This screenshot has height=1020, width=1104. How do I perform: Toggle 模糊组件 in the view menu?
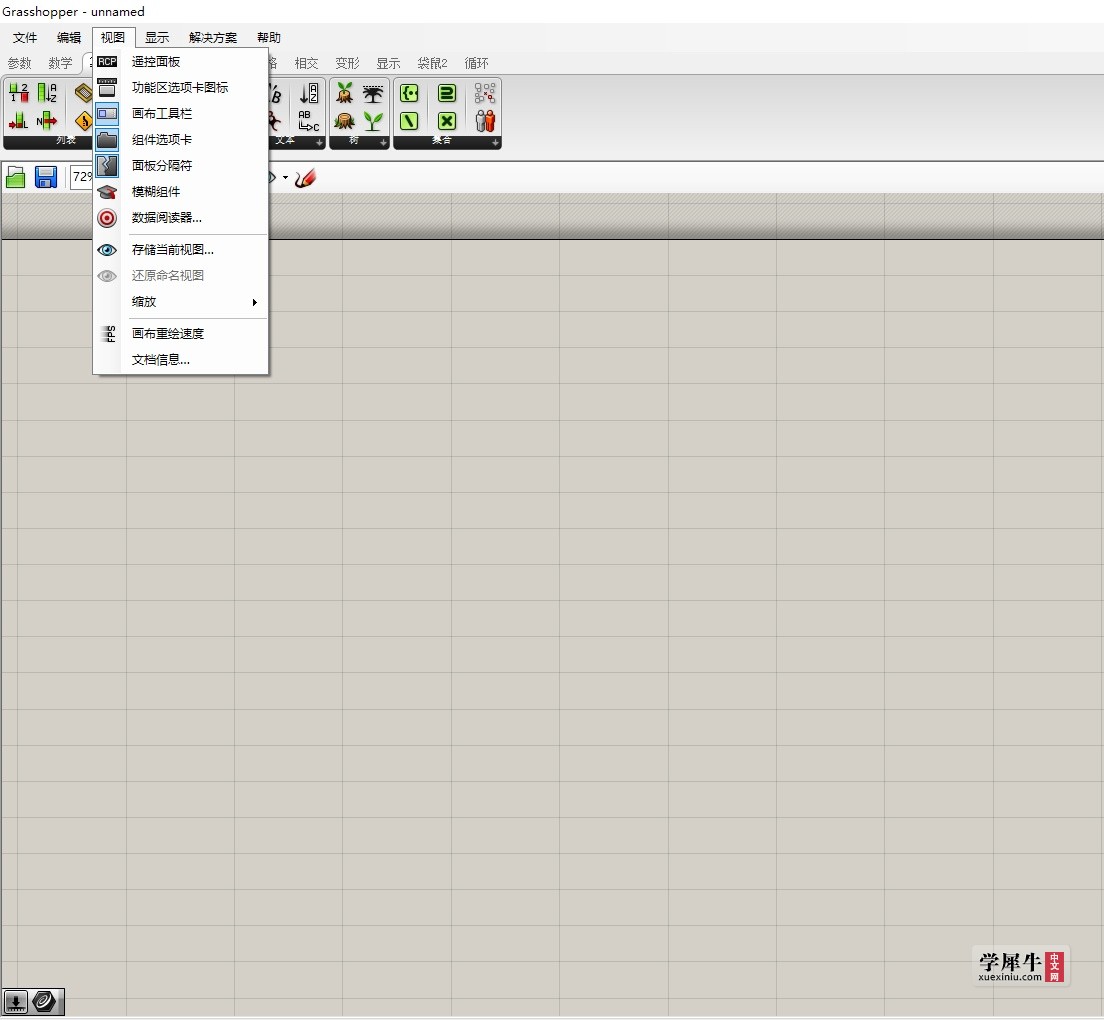click(181, 192)
